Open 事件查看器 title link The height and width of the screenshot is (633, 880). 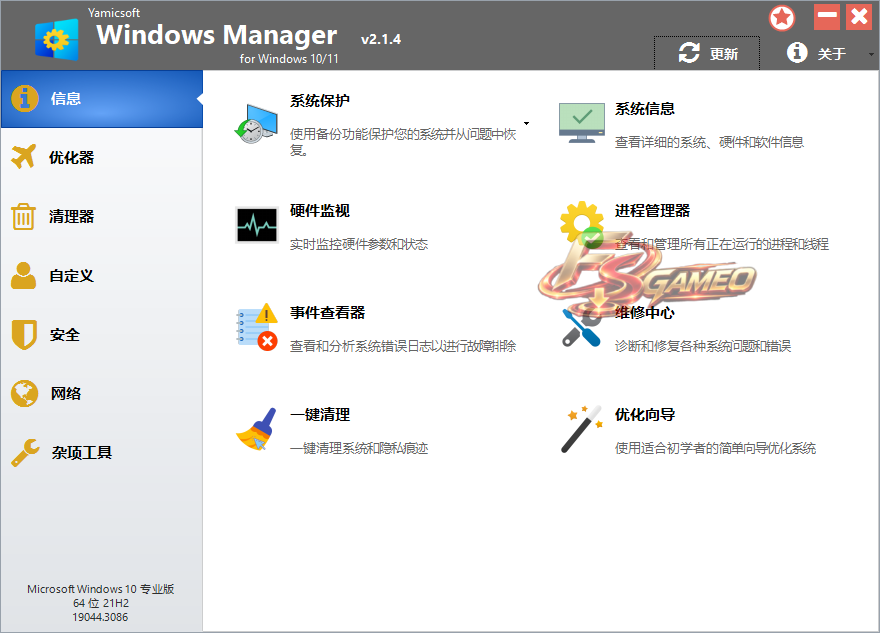[327, 313]
